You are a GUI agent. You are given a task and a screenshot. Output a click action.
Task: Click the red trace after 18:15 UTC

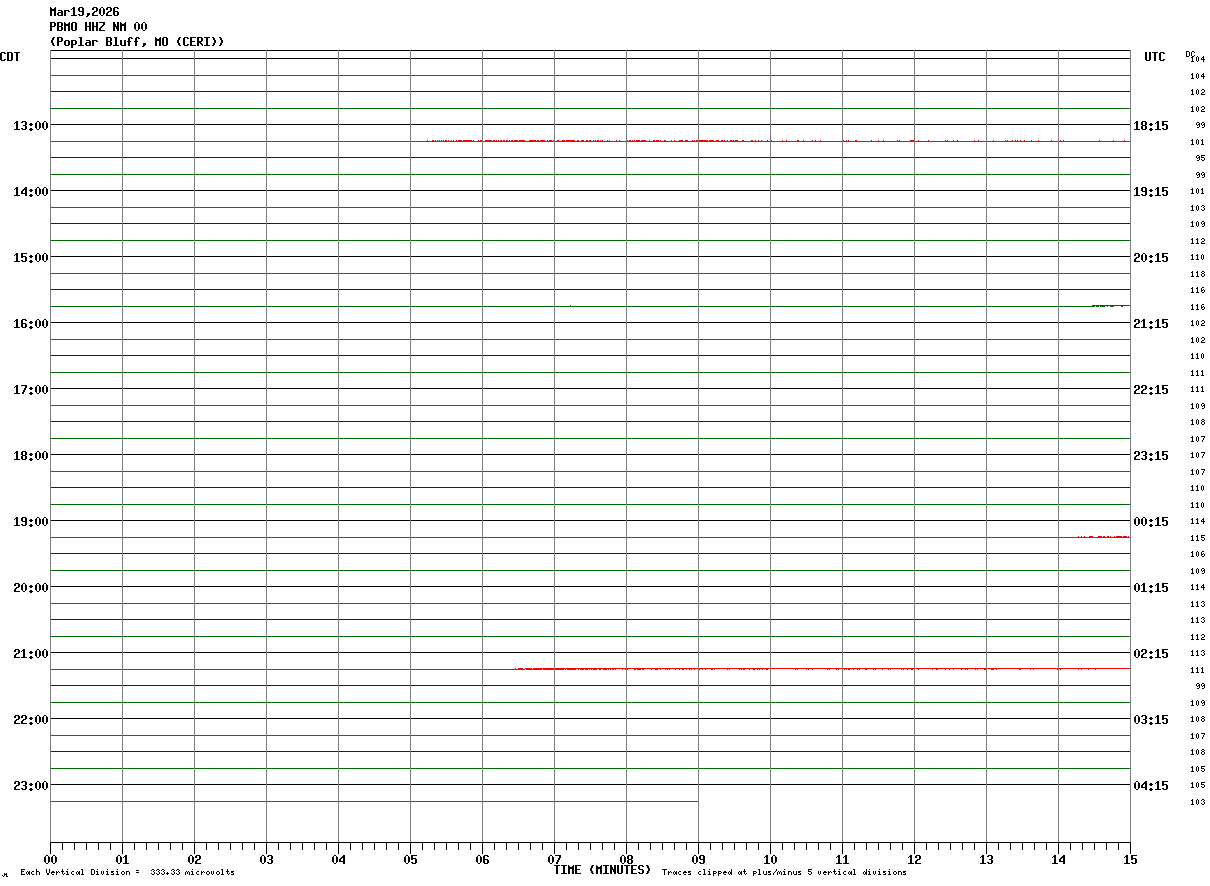(x=777, y=141)
